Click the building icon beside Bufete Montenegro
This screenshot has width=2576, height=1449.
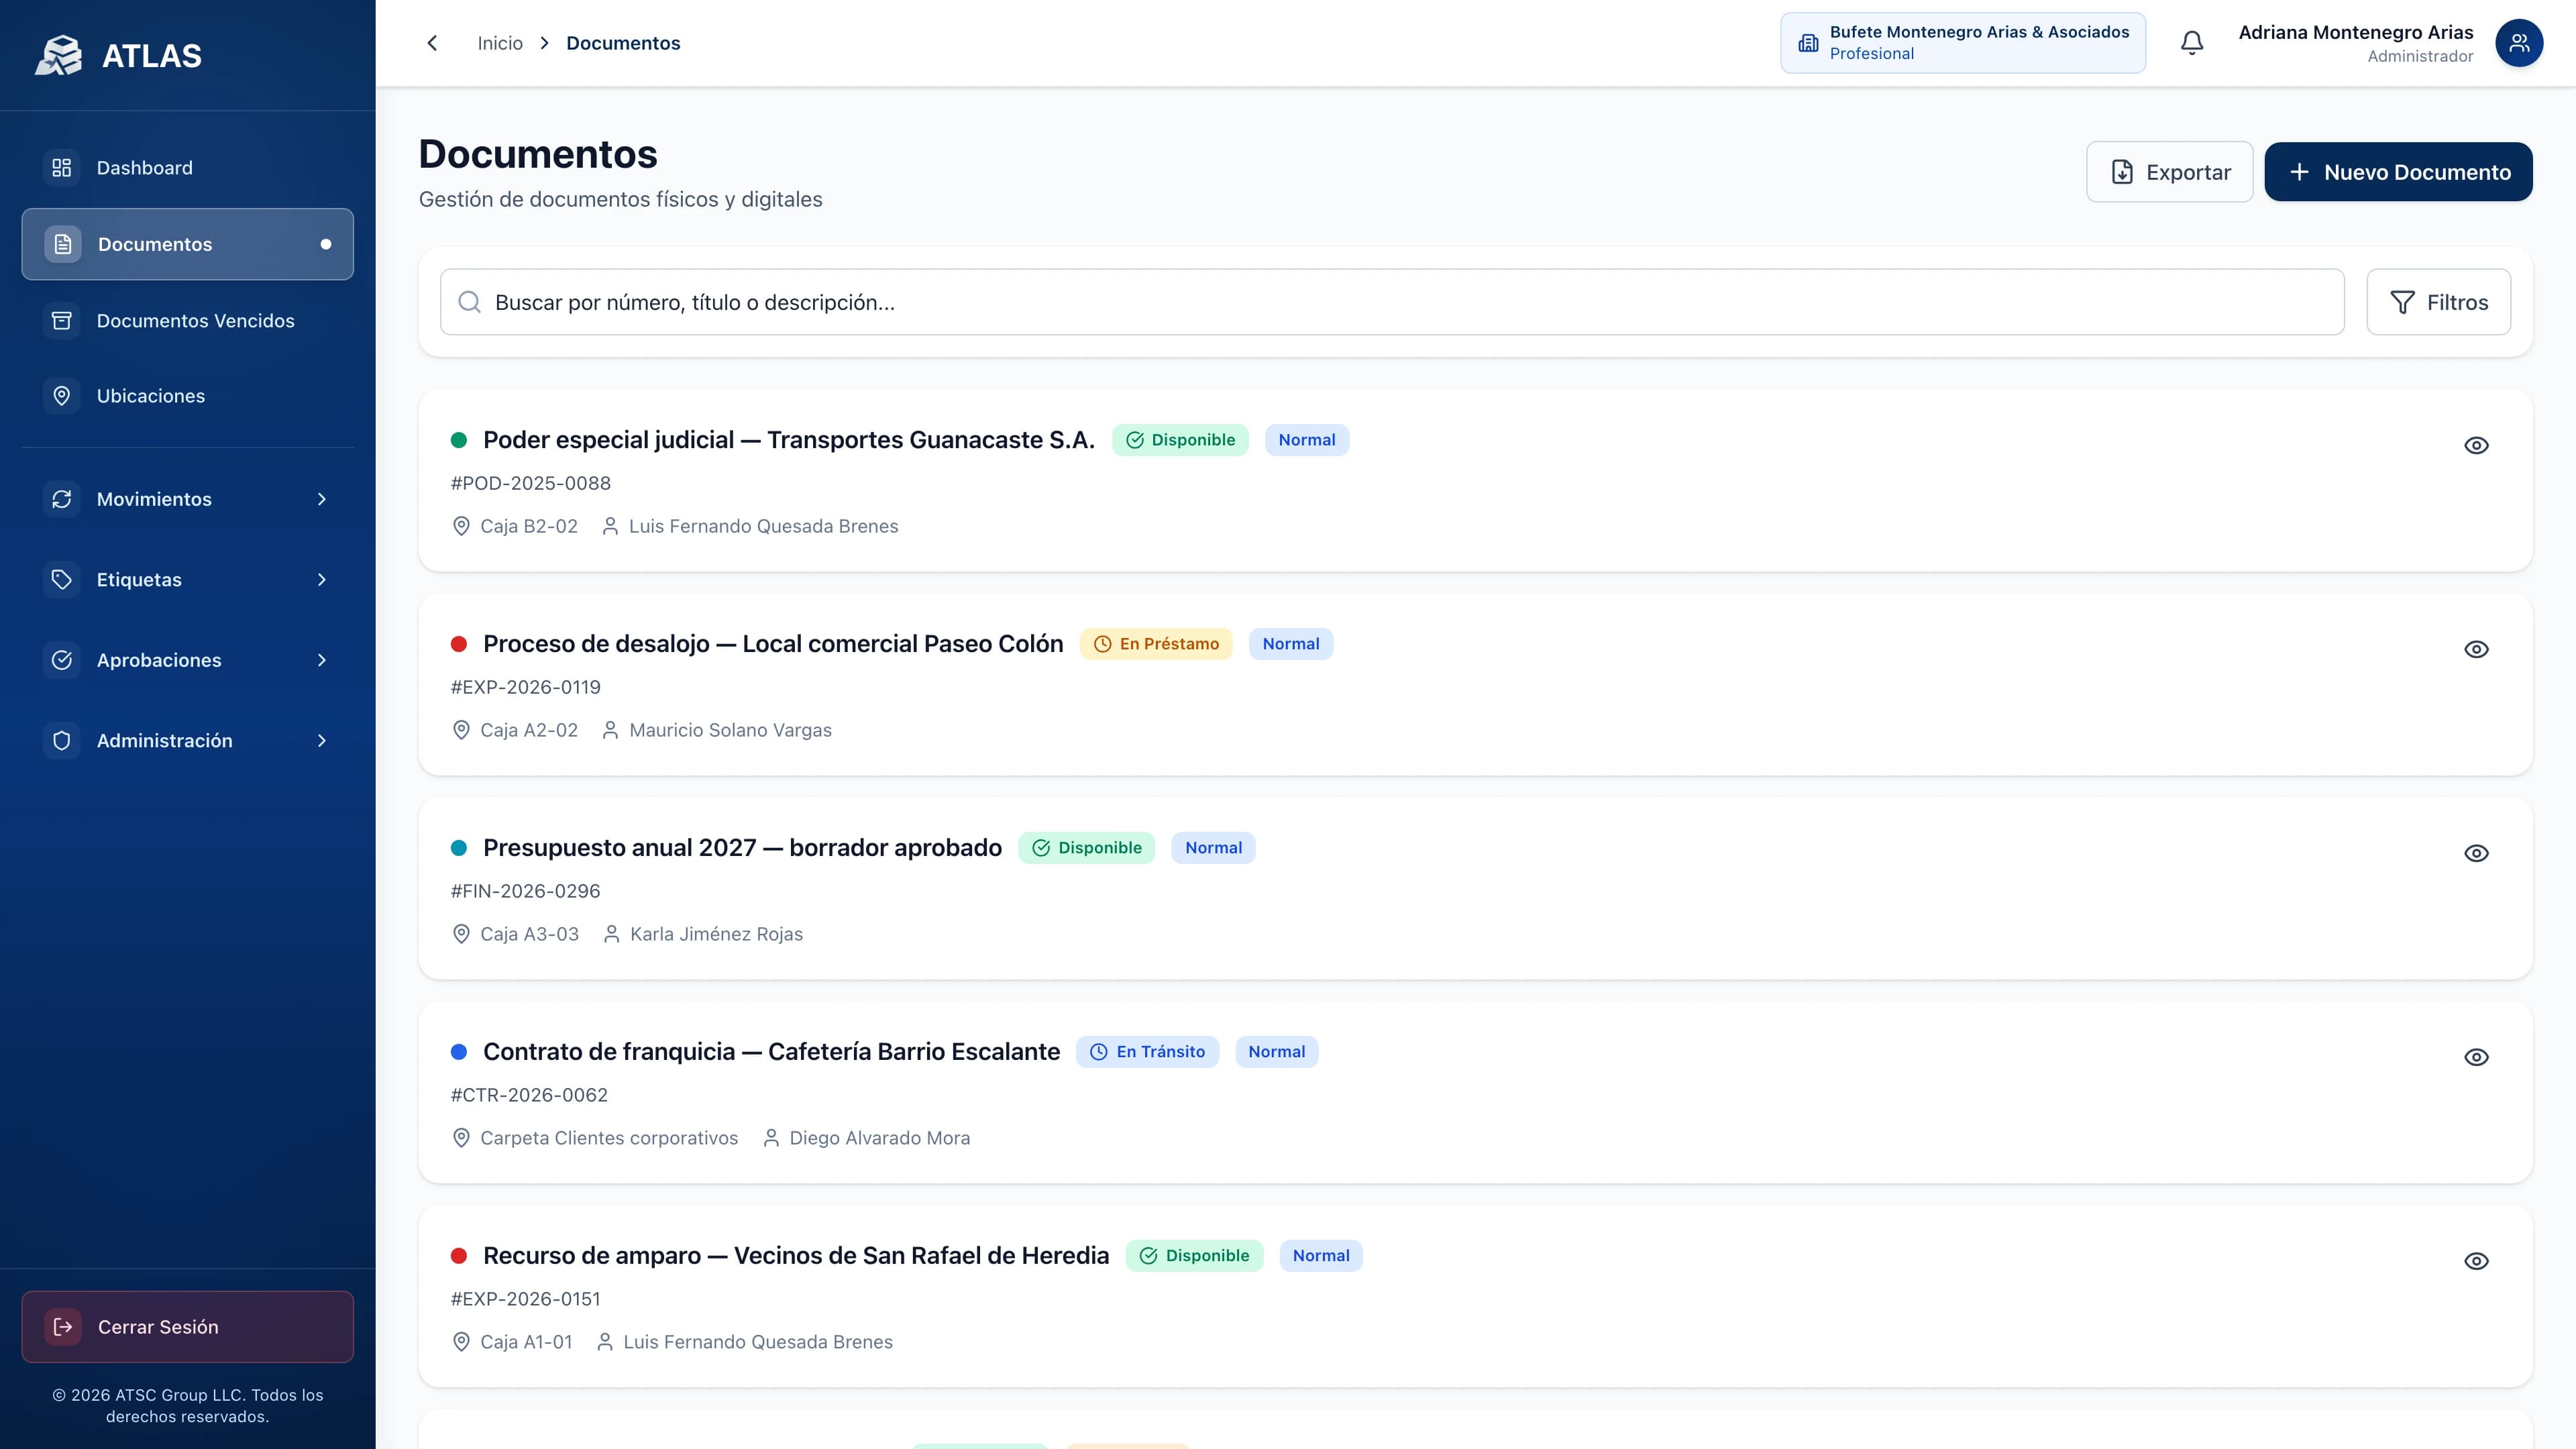coord(1808,43)
